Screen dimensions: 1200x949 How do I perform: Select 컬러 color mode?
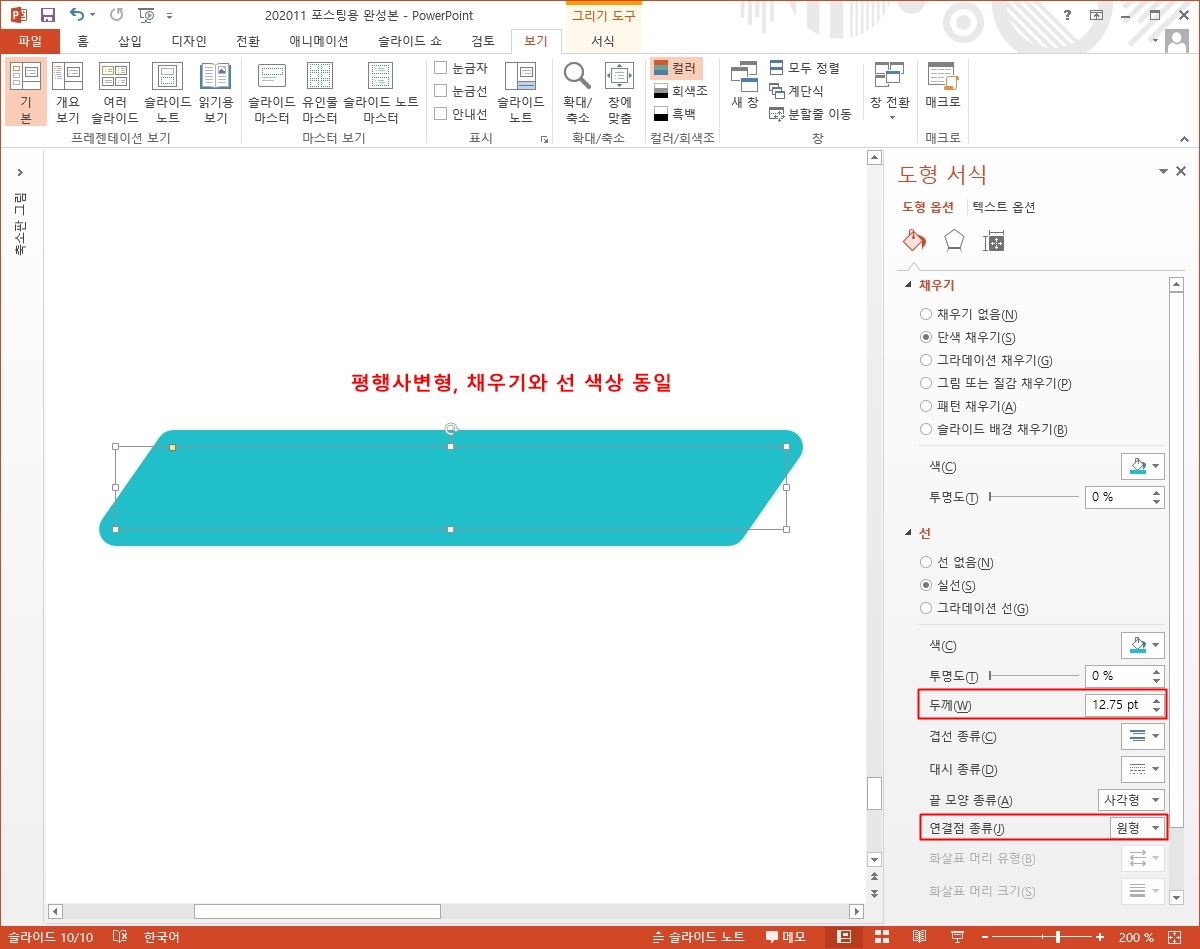click(x=677, y=68)
